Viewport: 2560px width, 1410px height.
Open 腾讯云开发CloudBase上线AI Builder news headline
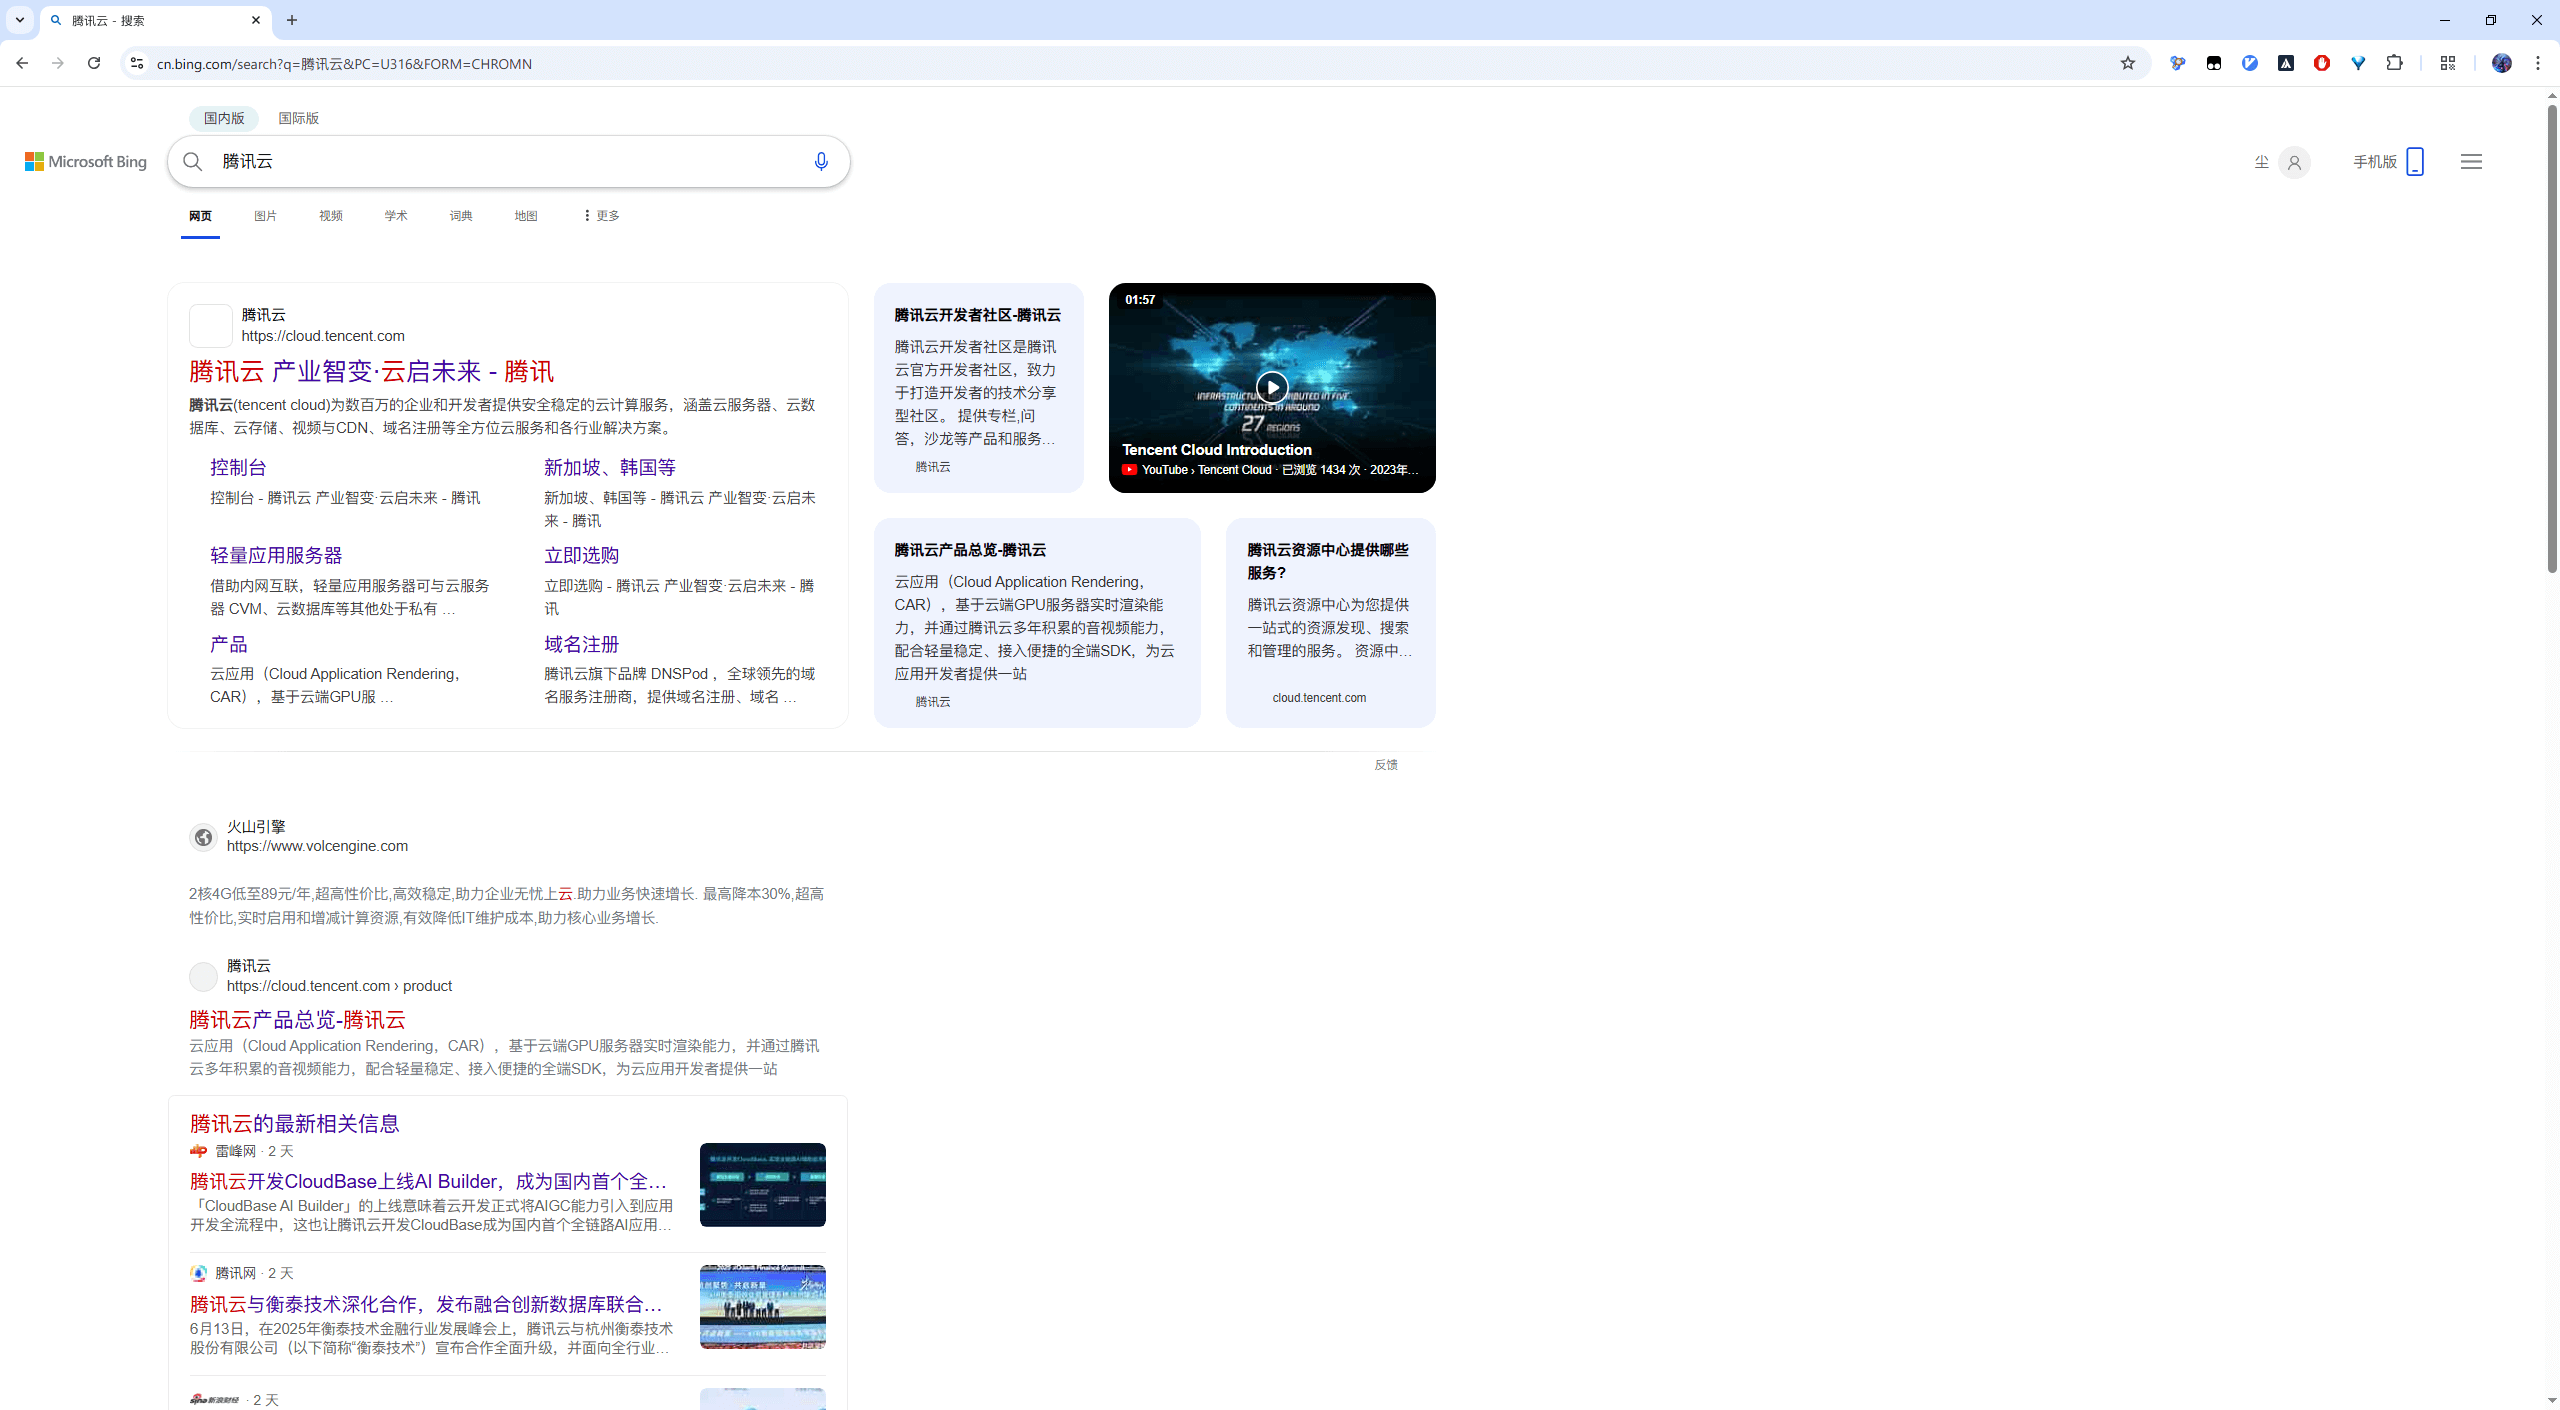click(x=429, y=1181)
